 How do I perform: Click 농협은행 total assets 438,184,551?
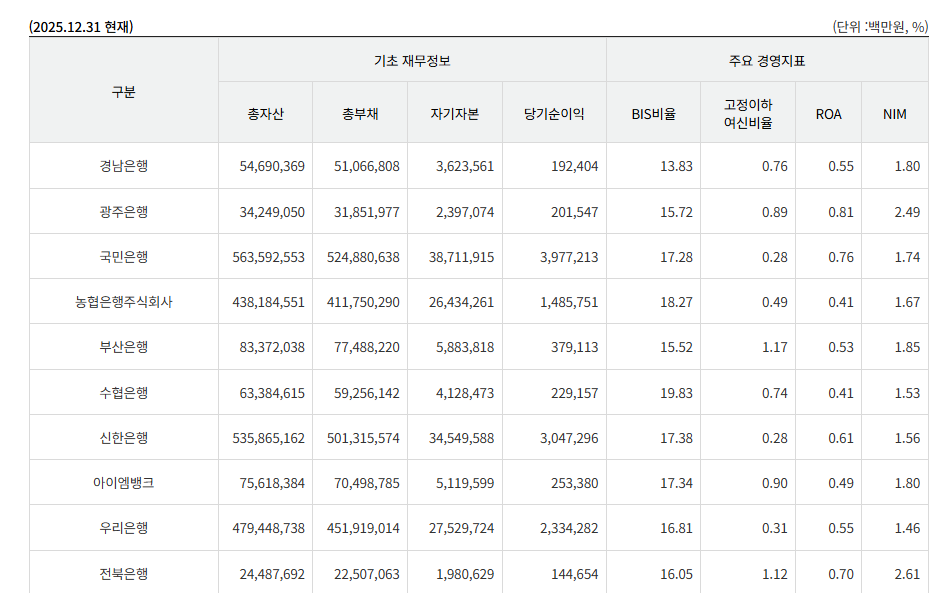point(268,302)
